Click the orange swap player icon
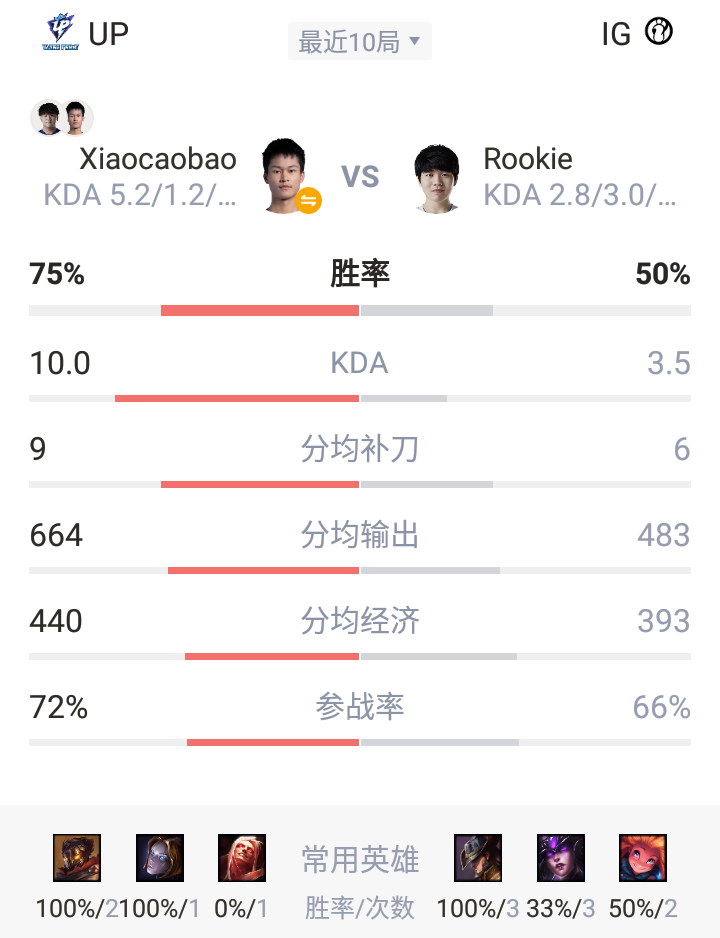This screenshot has width=720, height=938. point(309,200)
